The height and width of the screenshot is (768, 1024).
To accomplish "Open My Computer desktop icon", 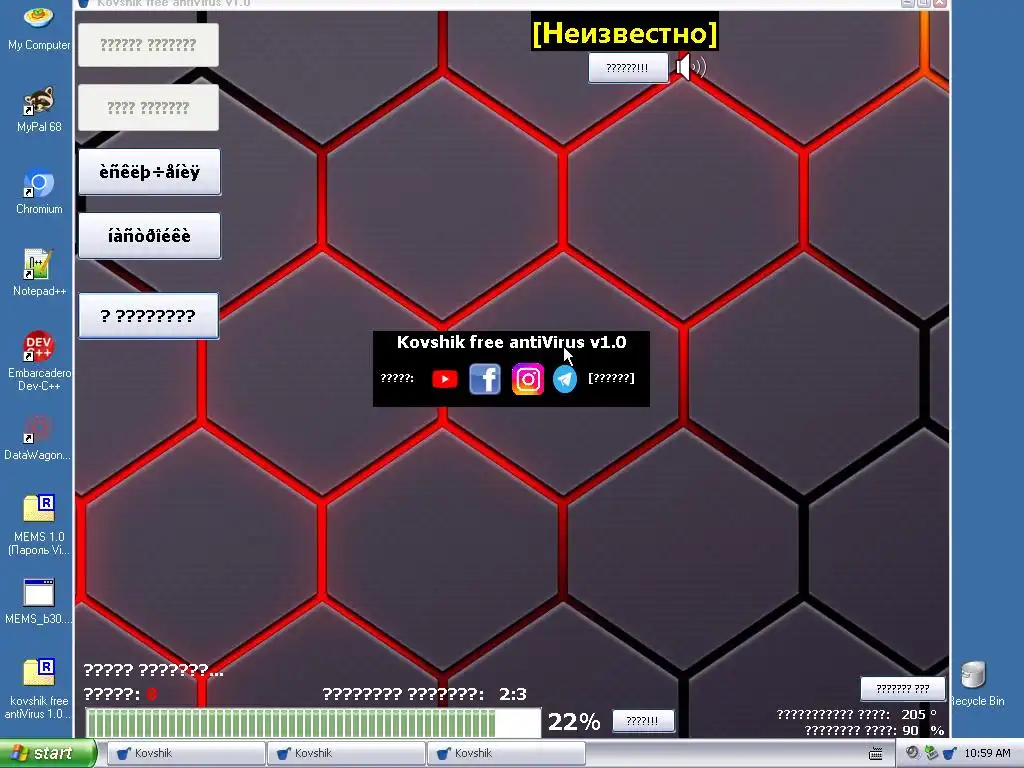I will pos(39,28).
